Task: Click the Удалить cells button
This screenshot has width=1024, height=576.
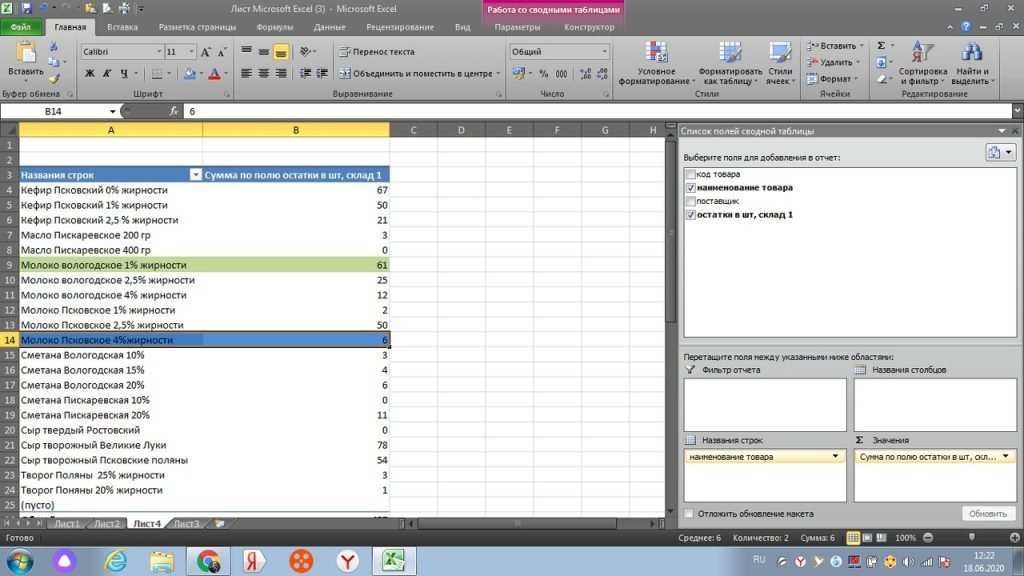Action: [833, 62]
